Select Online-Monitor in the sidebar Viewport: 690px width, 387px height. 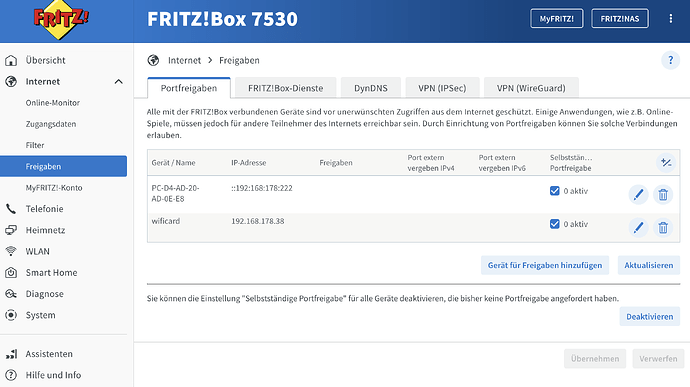pyautogui.click(x=53, y=103)
